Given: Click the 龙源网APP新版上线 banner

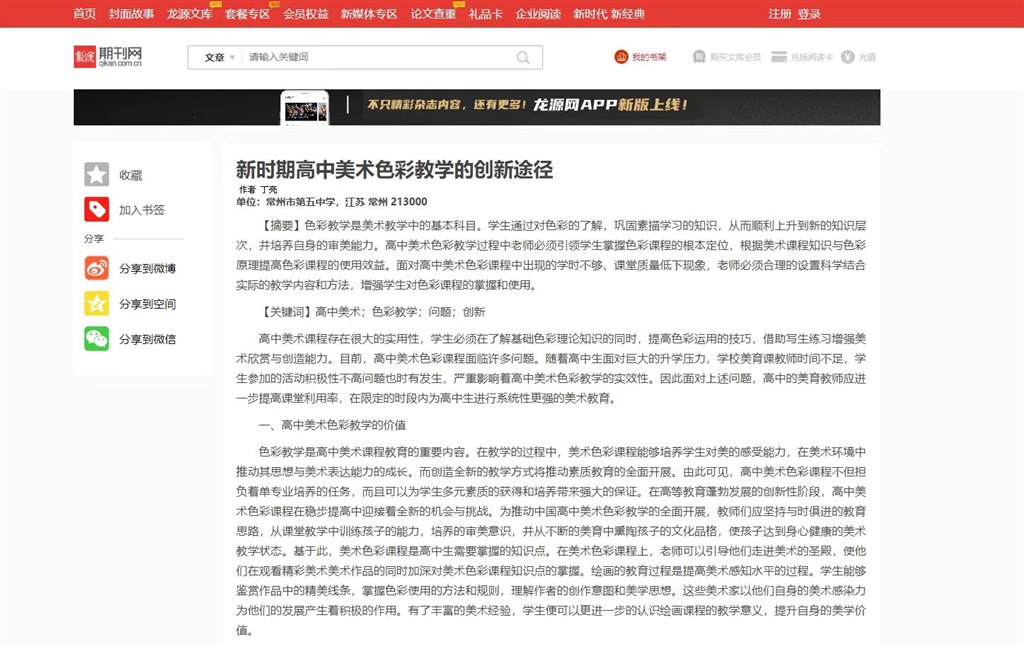Looking at the screenshot, I should pos(477,107).
